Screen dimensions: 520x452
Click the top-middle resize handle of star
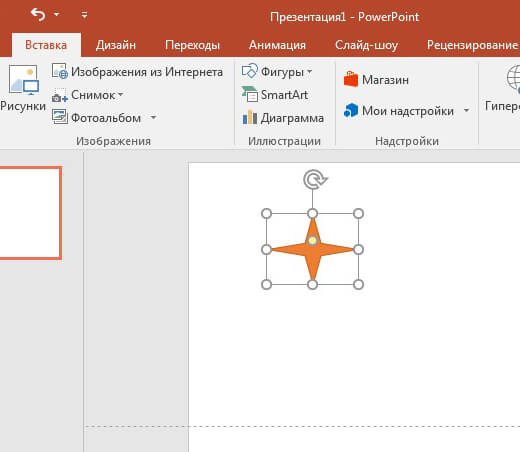(312, 213)
